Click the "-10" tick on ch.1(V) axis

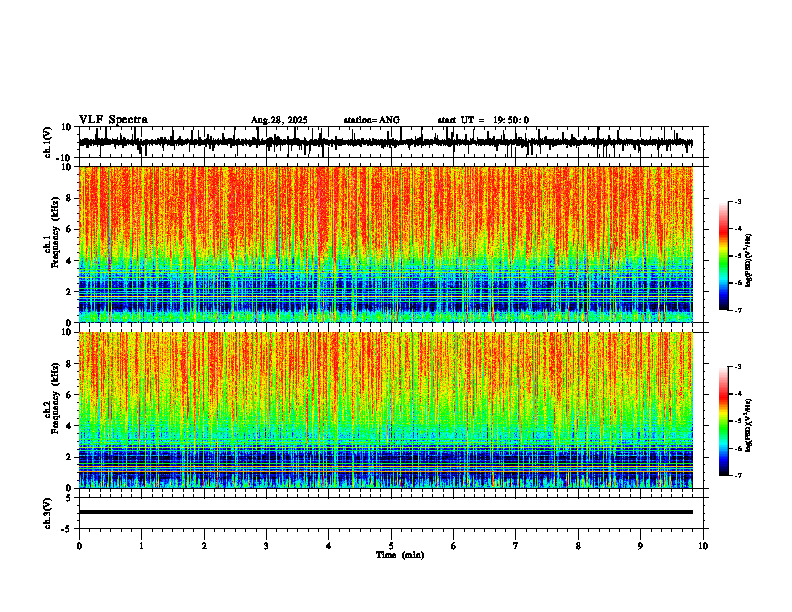pos(65,158)
